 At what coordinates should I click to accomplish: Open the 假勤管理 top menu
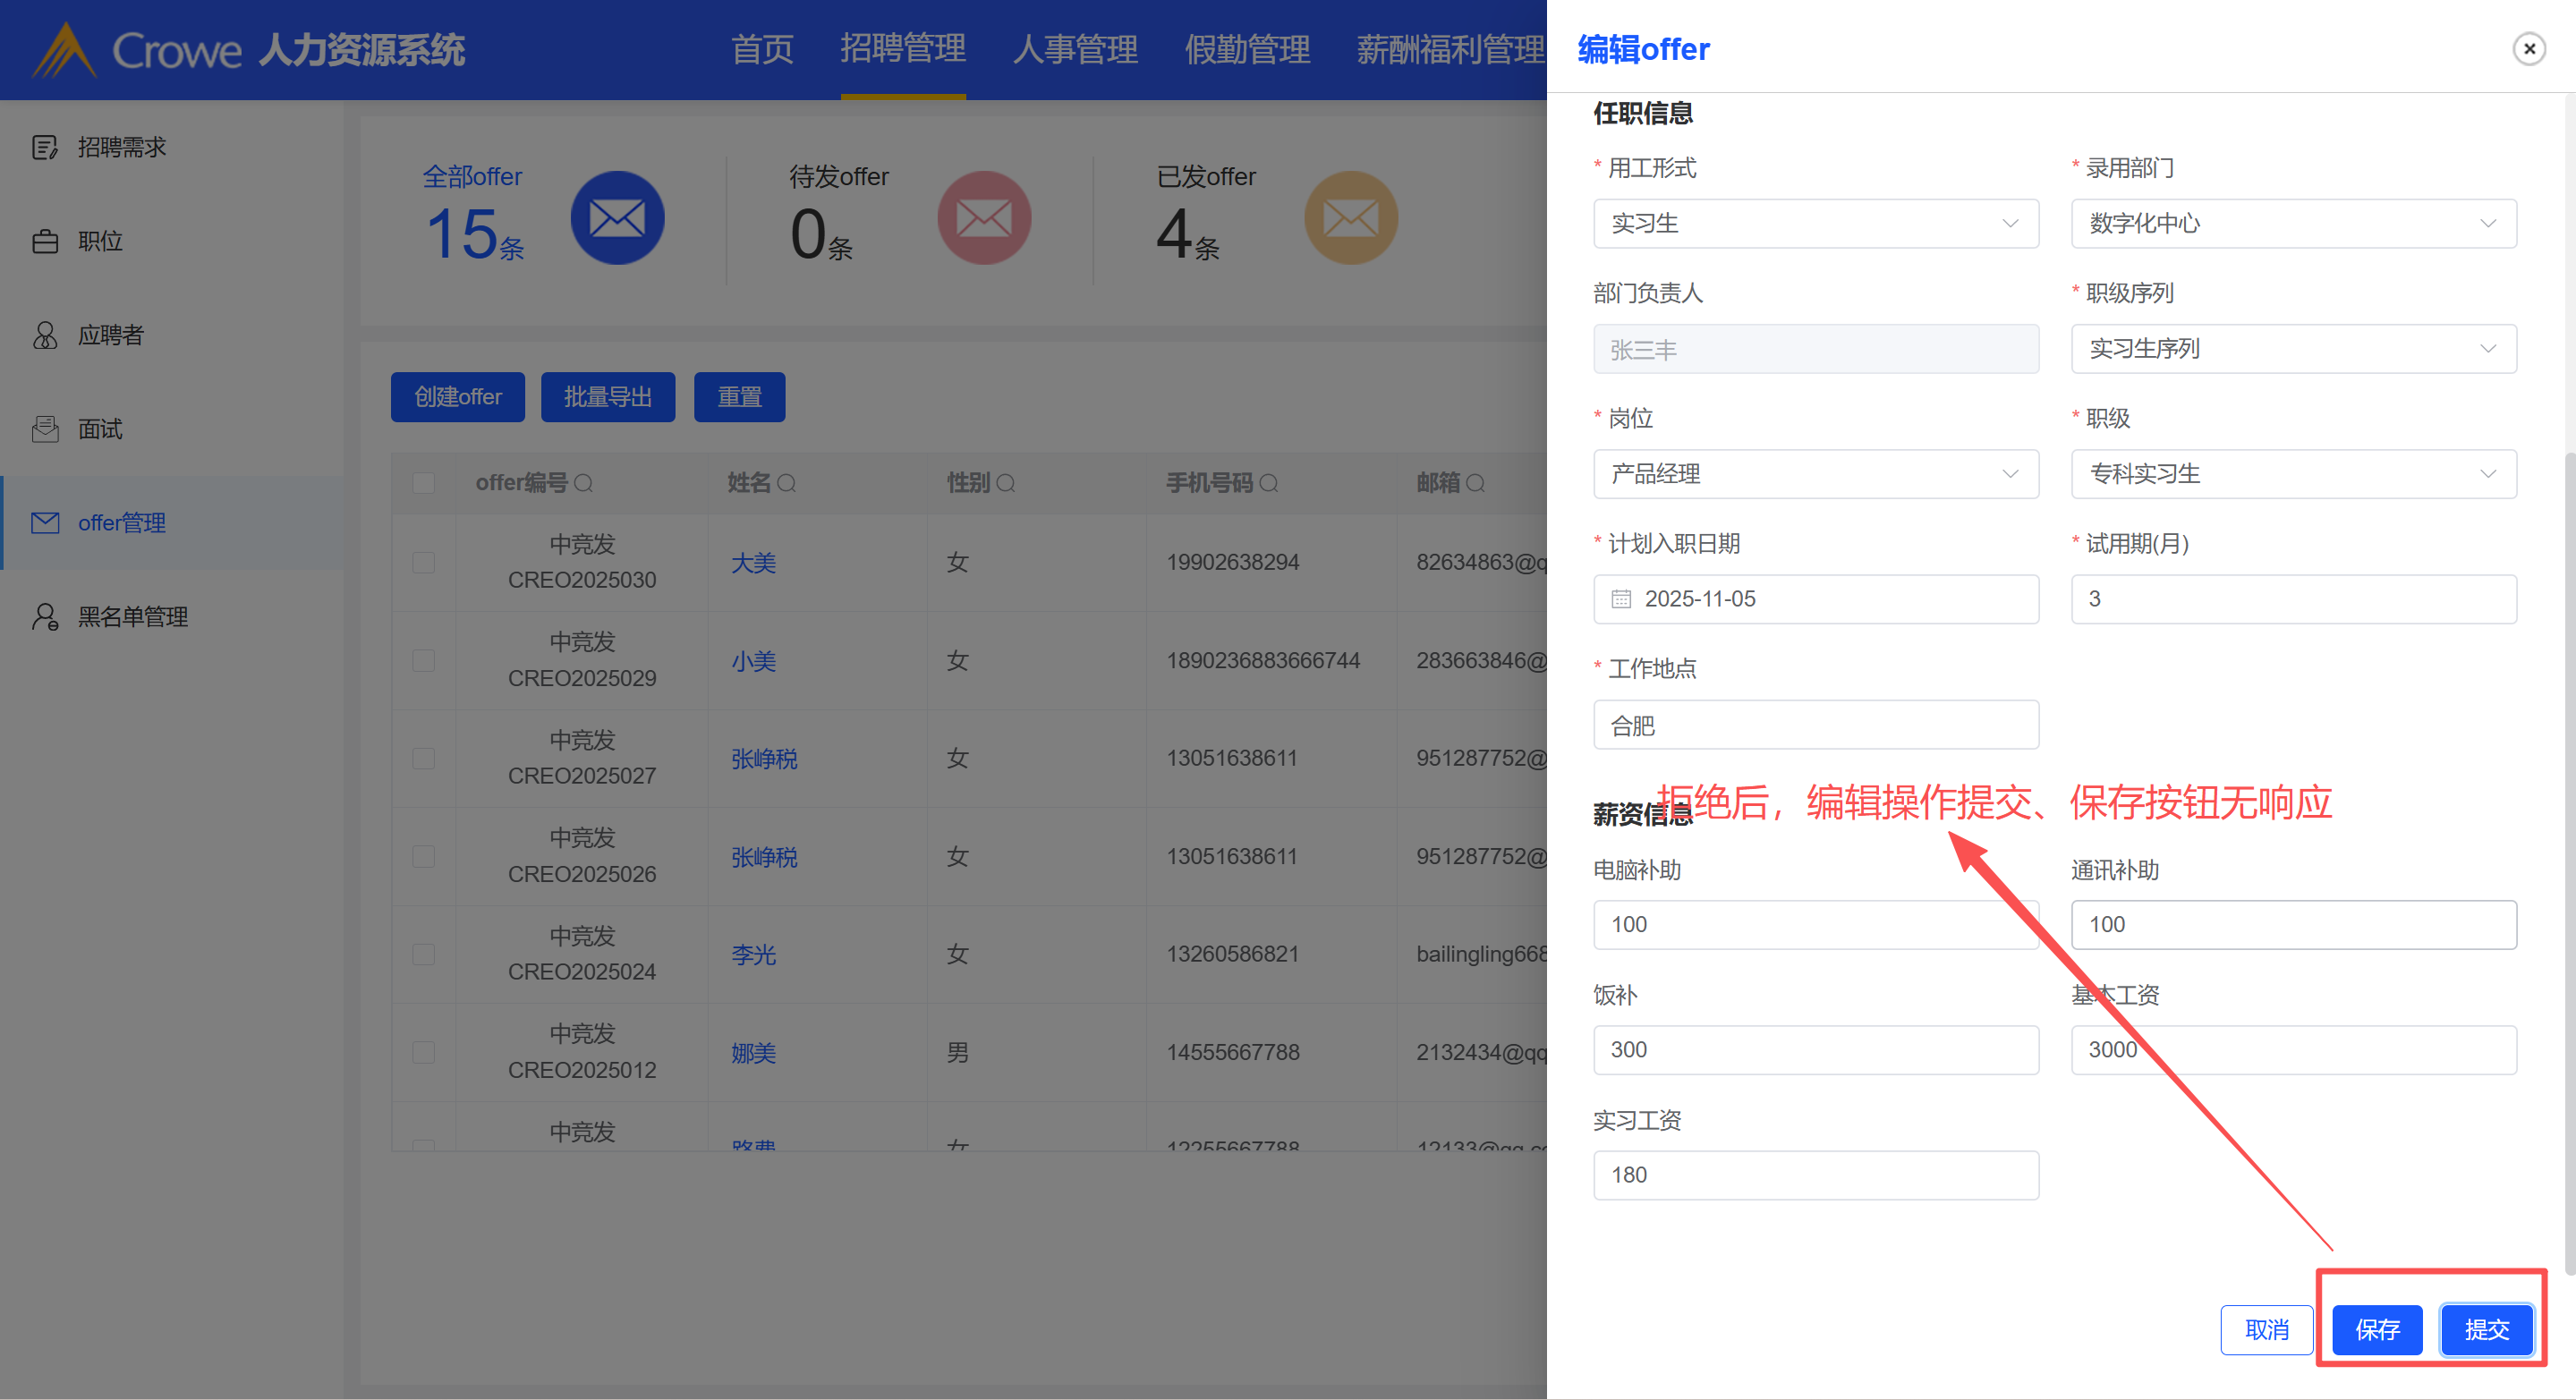(1247, 49)
